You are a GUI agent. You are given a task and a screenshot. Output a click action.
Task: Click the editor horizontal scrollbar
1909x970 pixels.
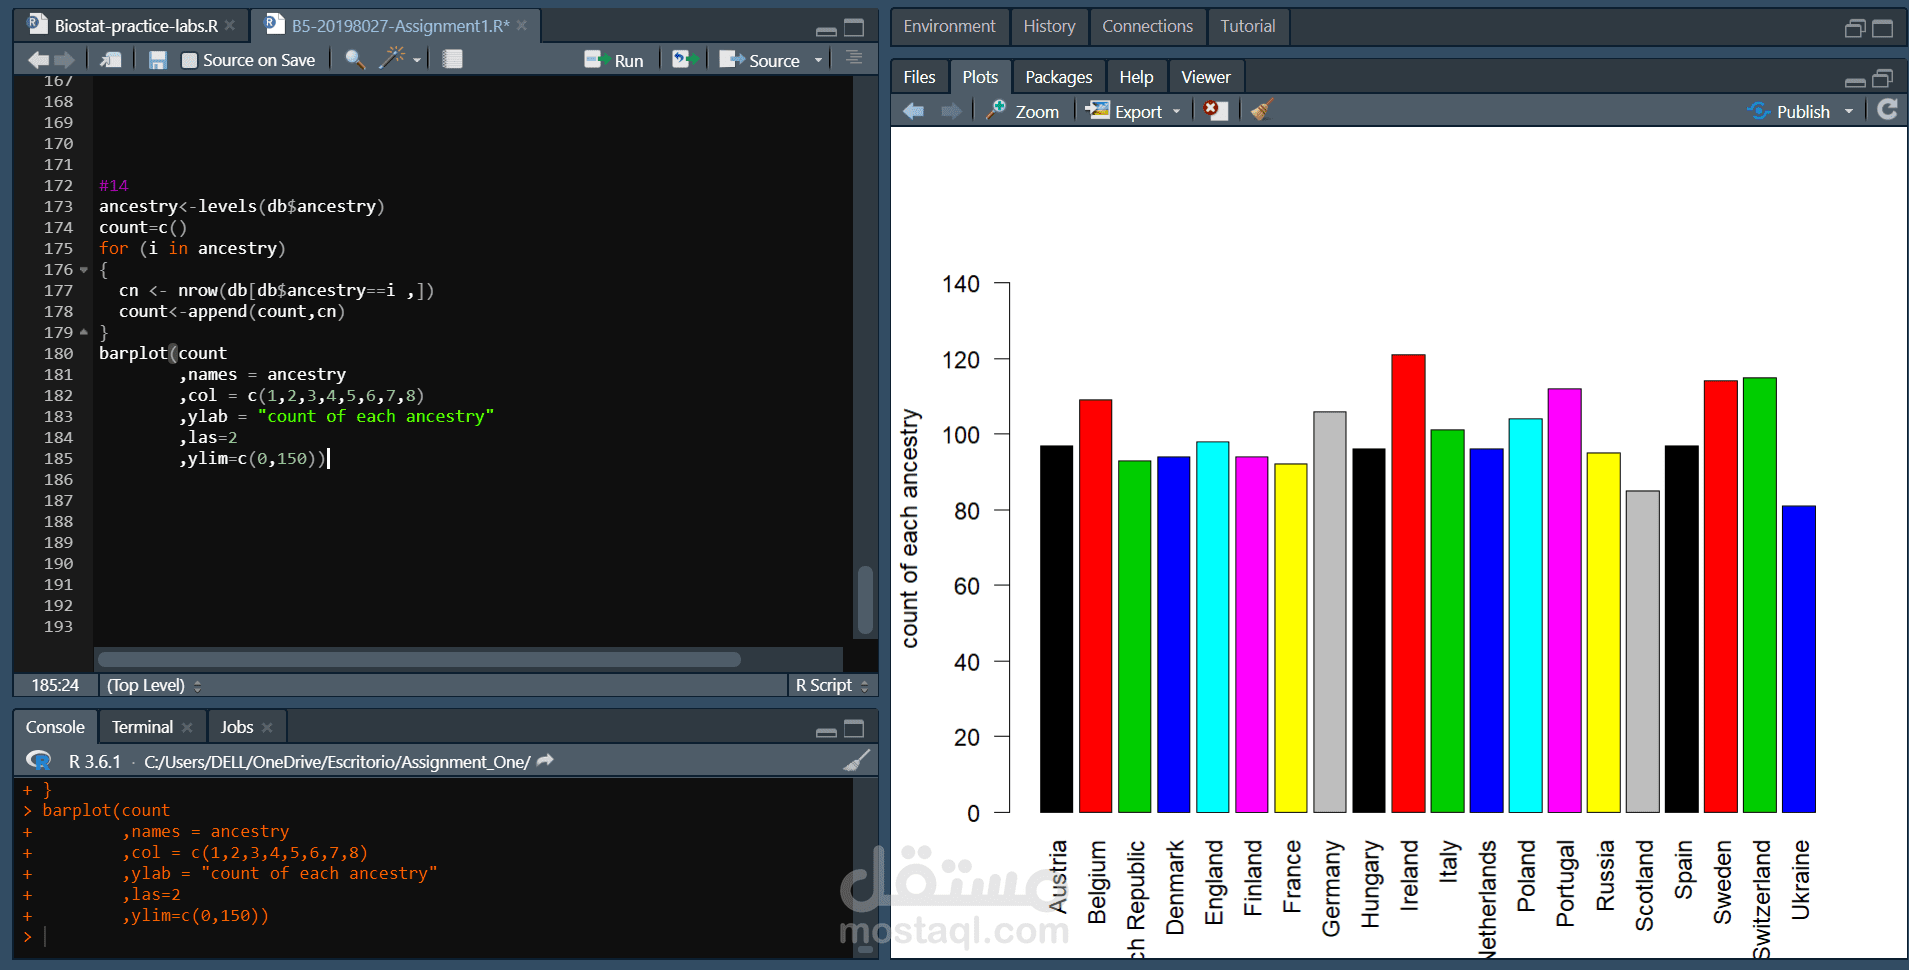(419, 659)
